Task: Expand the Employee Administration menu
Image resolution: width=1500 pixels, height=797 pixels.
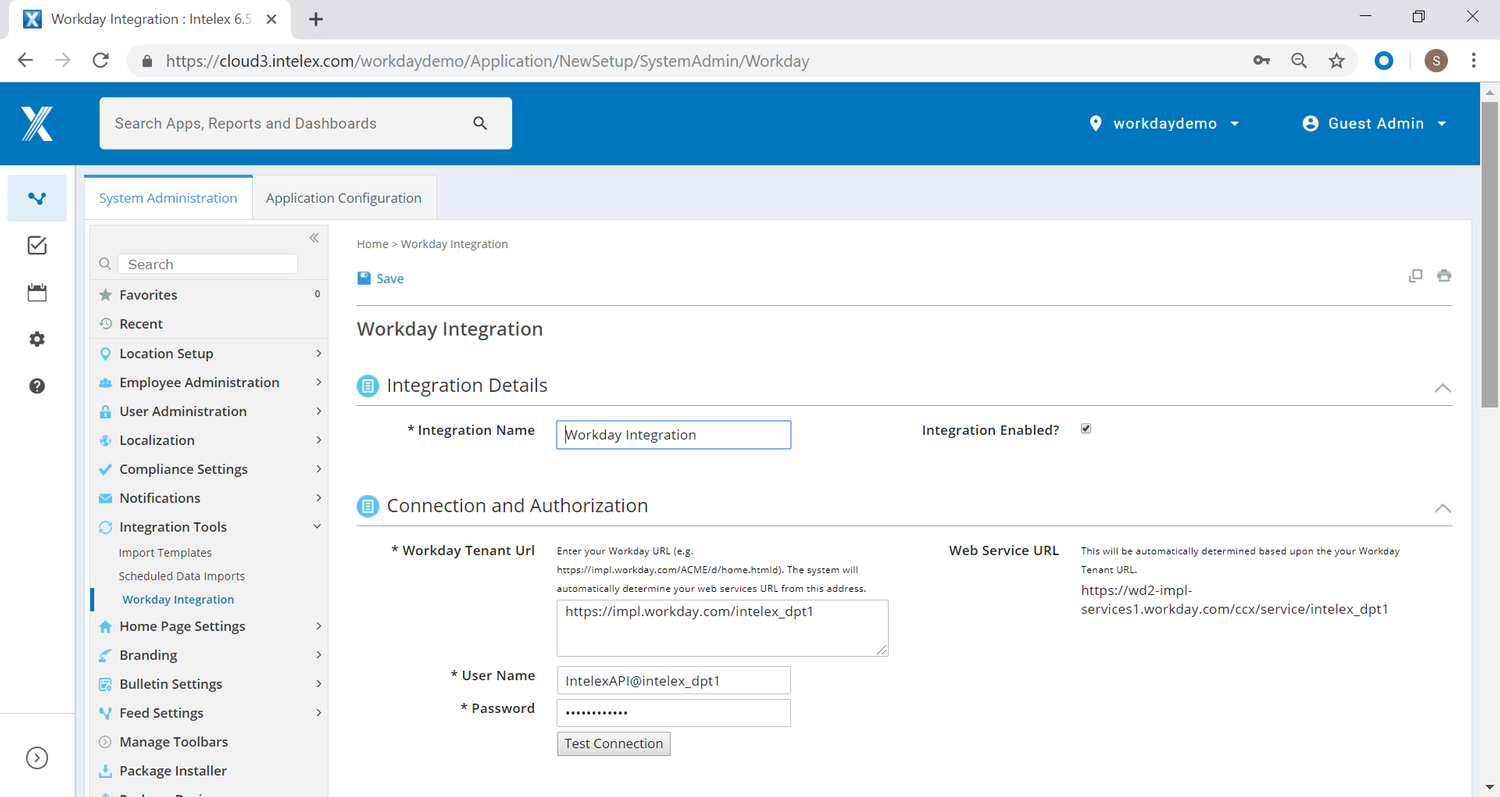Action: (x=200, y=382)
